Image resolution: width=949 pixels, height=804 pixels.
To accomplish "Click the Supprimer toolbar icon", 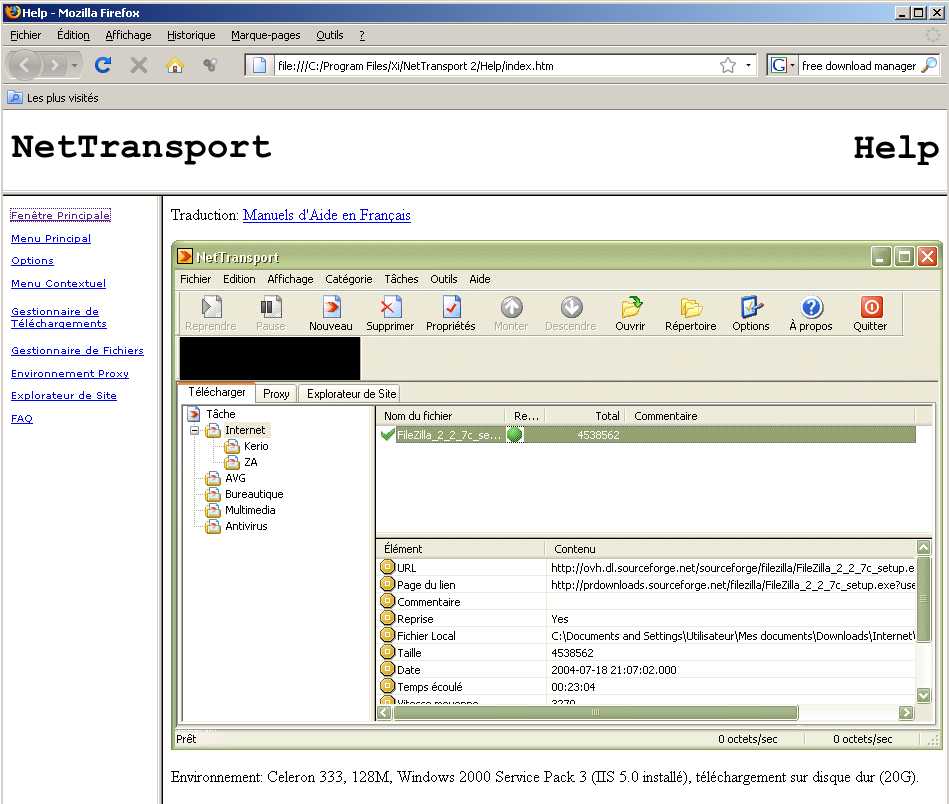I will tap(390, 308).
